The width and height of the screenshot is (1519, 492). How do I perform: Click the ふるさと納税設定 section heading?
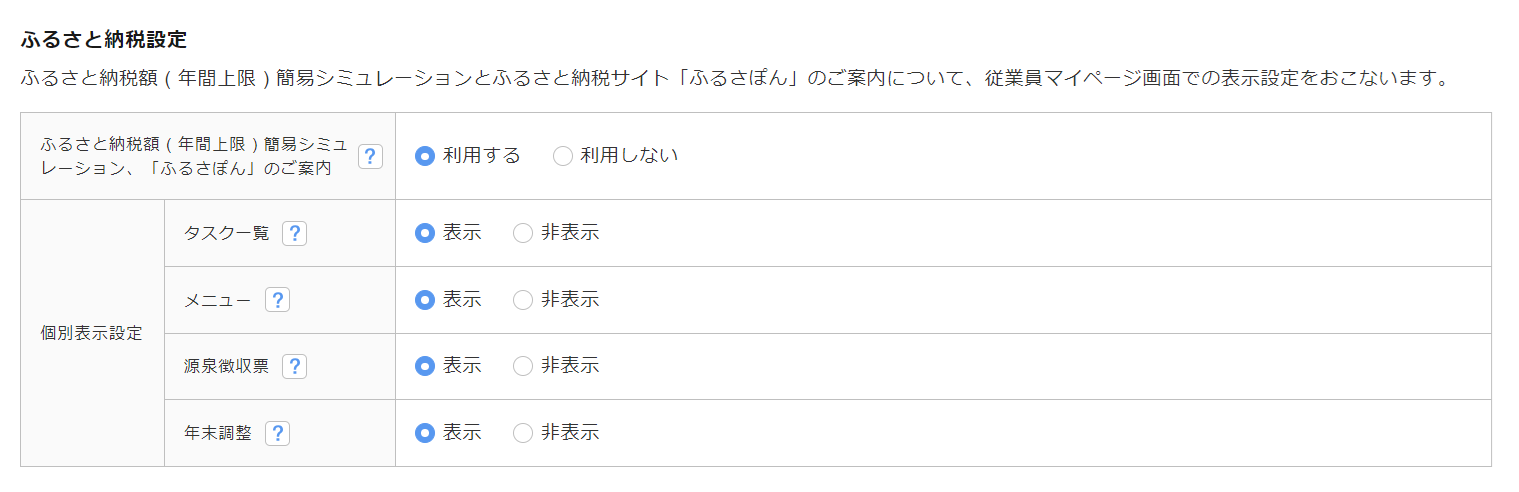pyautogui.click(x=104, y=40)
